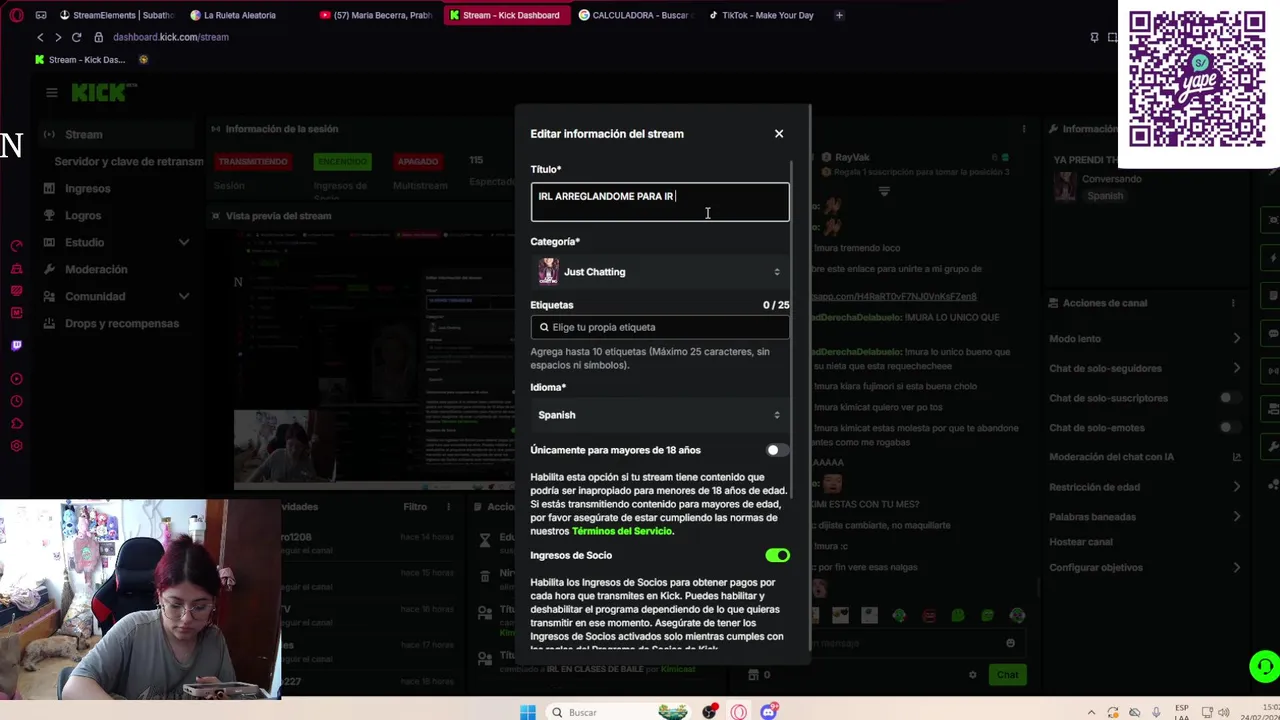
Task: Click the TRANSMITIENDO session status badge
Action: 253,161
